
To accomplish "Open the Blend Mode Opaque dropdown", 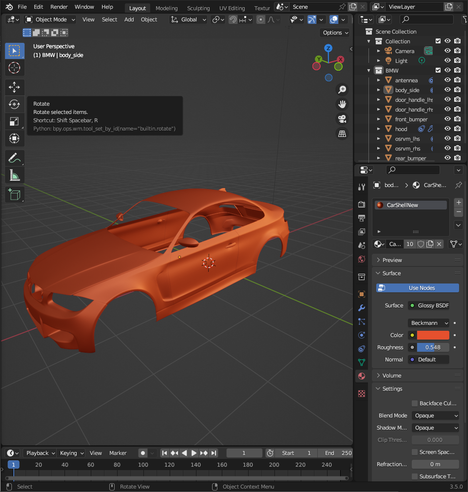I will 435,416.
